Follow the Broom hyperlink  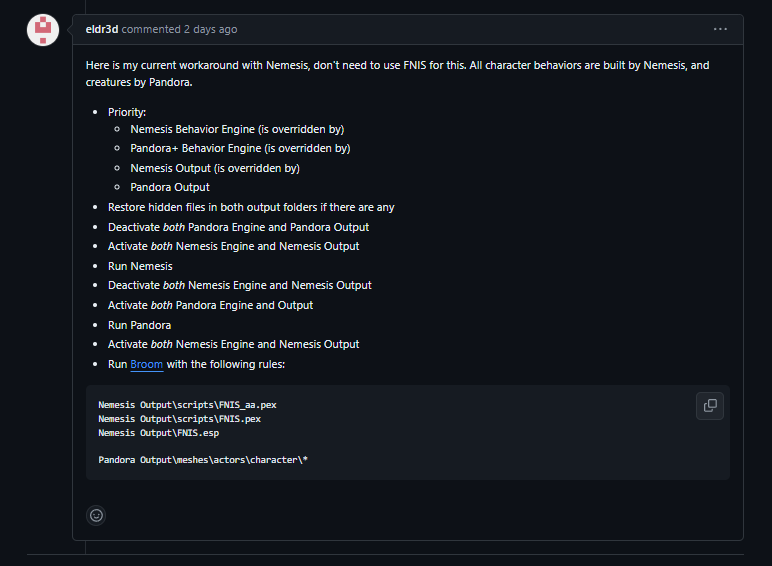tap(147, 364)
